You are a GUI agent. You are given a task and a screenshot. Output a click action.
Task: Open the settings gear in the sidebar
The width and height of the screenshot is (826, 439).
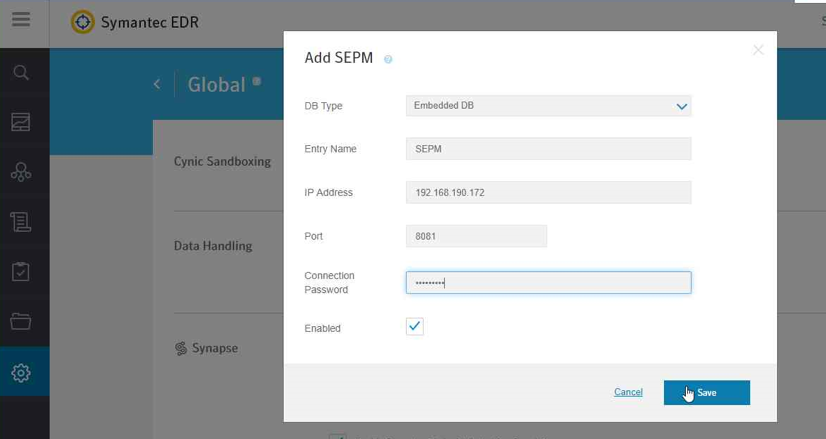point(21,373)
